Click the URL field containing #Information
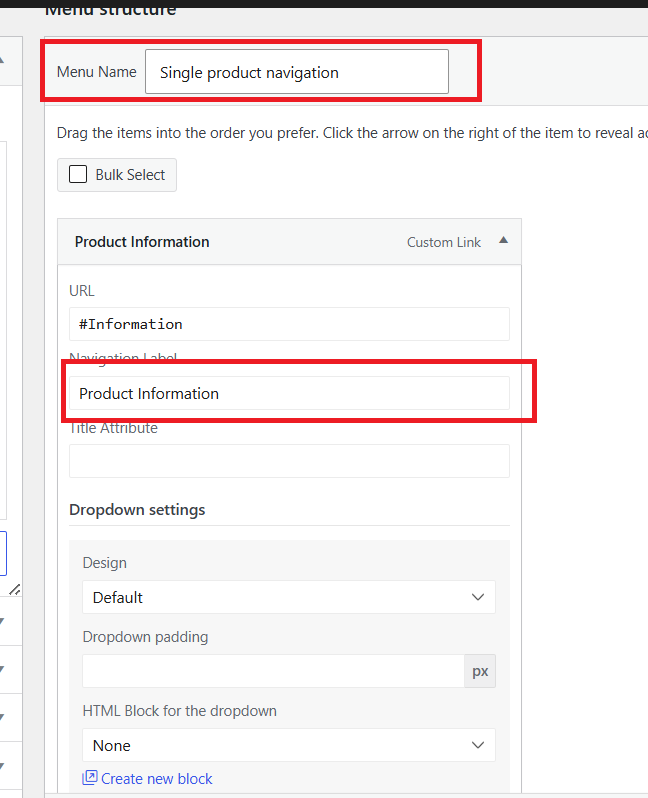648x798 pixels. click(289, 324)
